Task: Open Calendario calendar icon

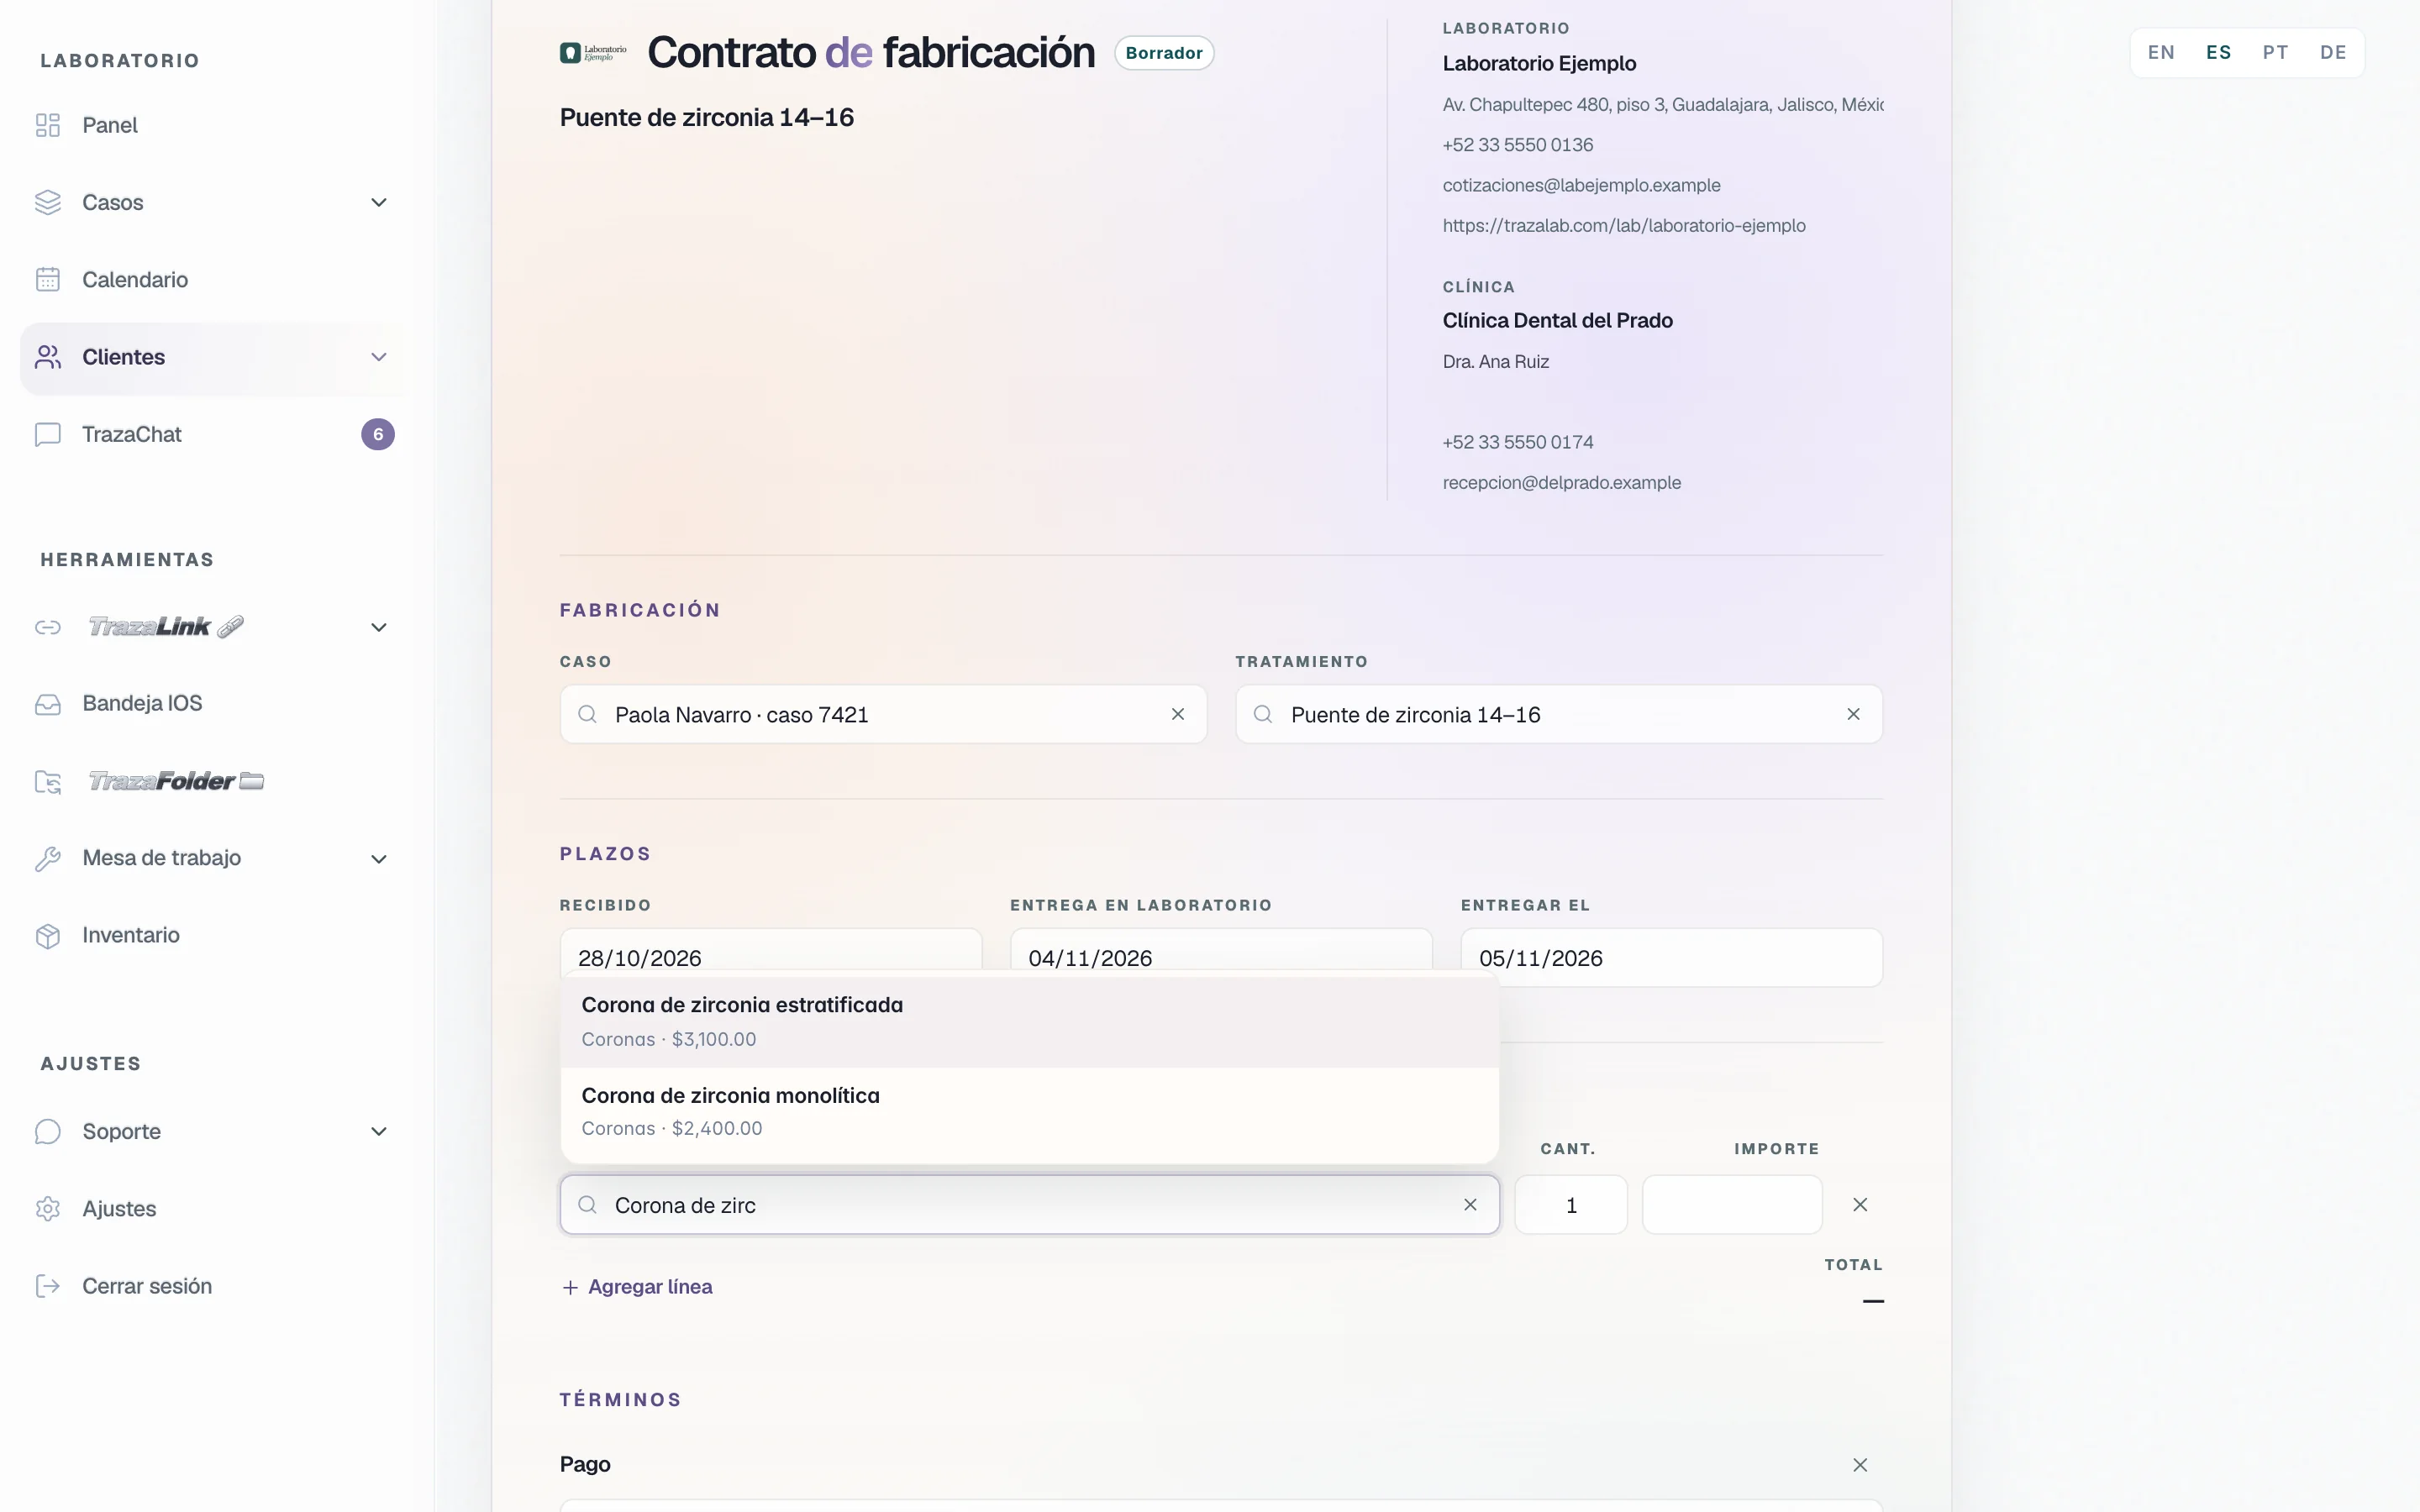Action: (x=48, y=280)
